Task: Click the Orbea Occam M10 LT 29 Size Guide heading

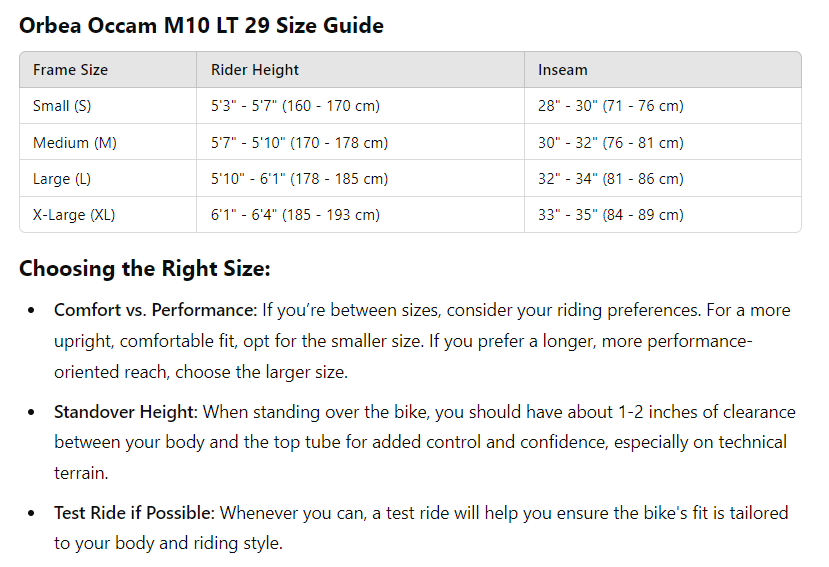Action: click(201, 26)
